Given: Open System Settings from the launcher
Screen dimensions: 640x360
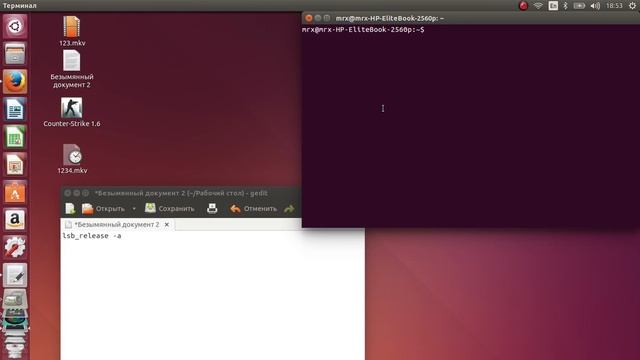Looking at the screenshot, I should click(15, 247).
